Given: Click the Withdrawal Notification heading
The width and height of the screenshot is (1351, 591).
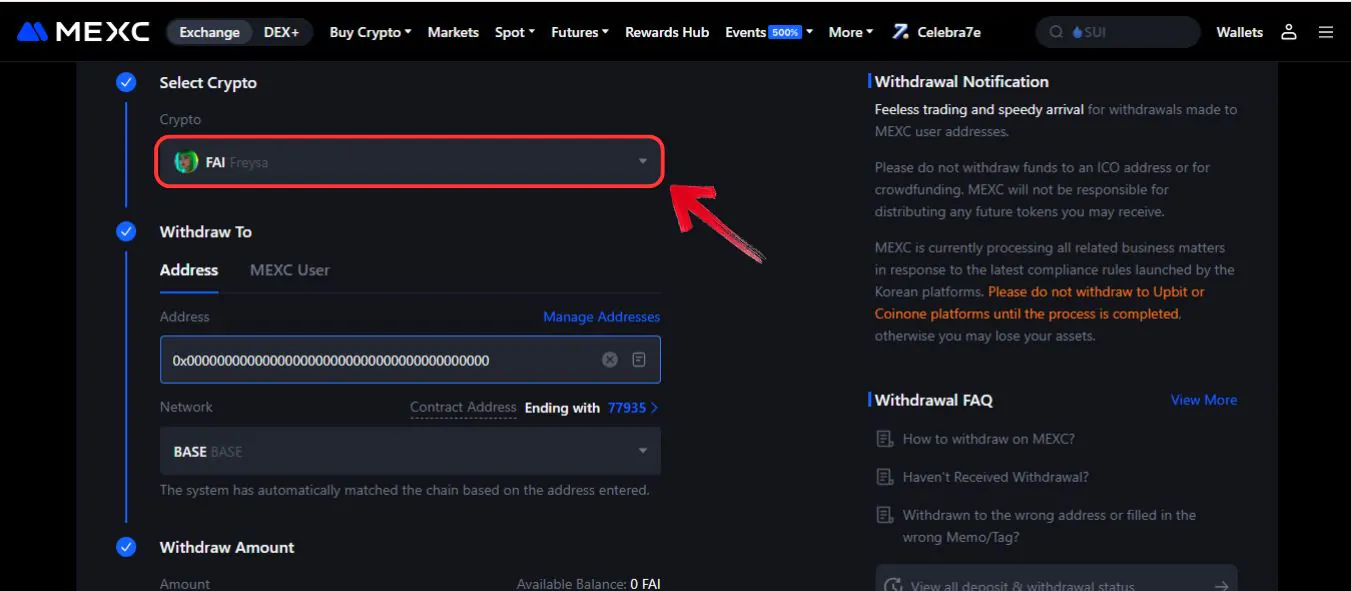Looking at the screenshot, I should (962, 82).
